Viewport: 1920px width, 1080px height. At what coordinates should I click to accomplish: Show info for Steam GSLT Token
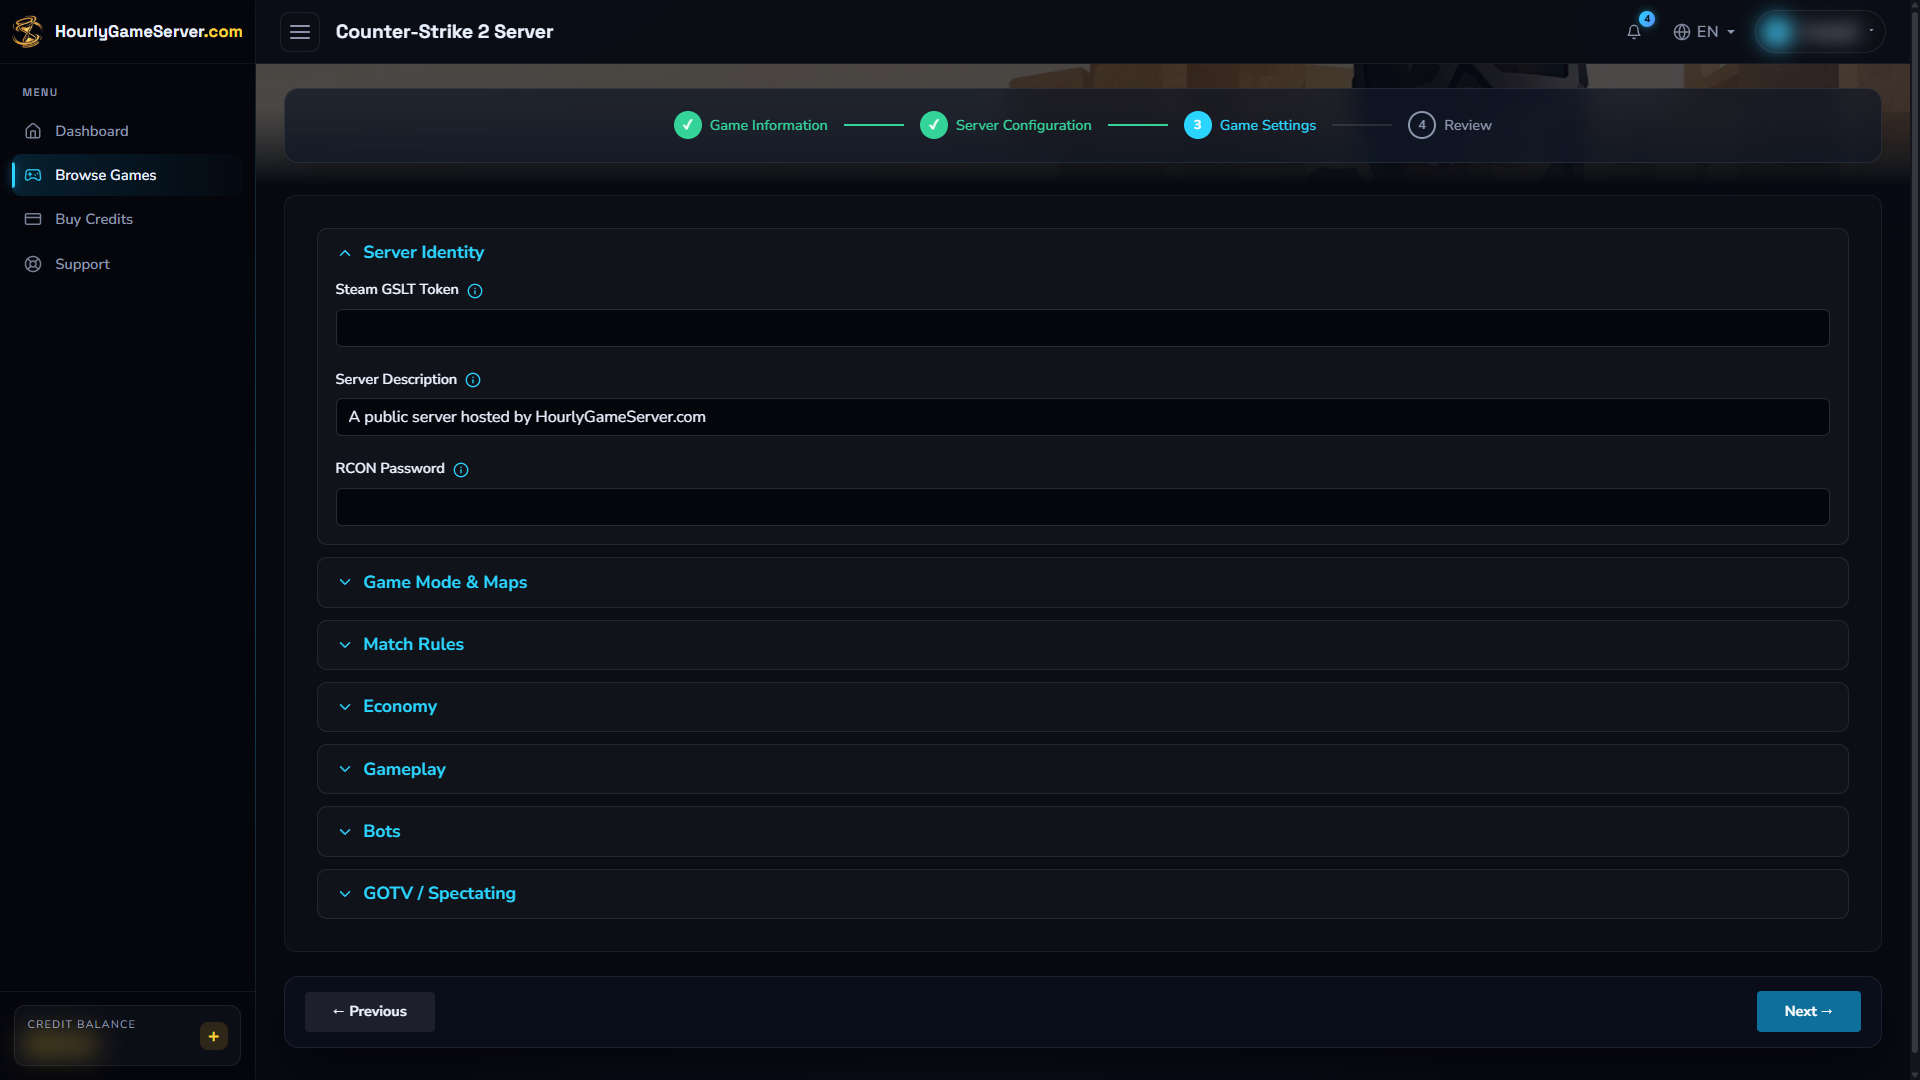(475, 291)
